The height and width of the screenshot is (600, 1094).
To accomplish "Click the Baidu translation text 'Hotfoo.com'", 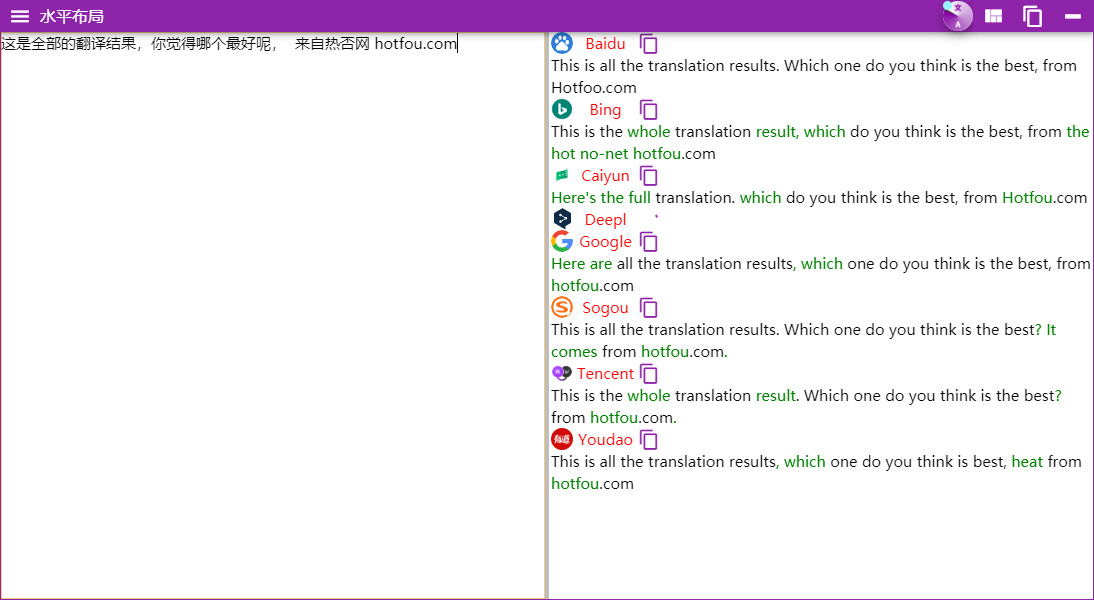I will (x=594, y=88).
